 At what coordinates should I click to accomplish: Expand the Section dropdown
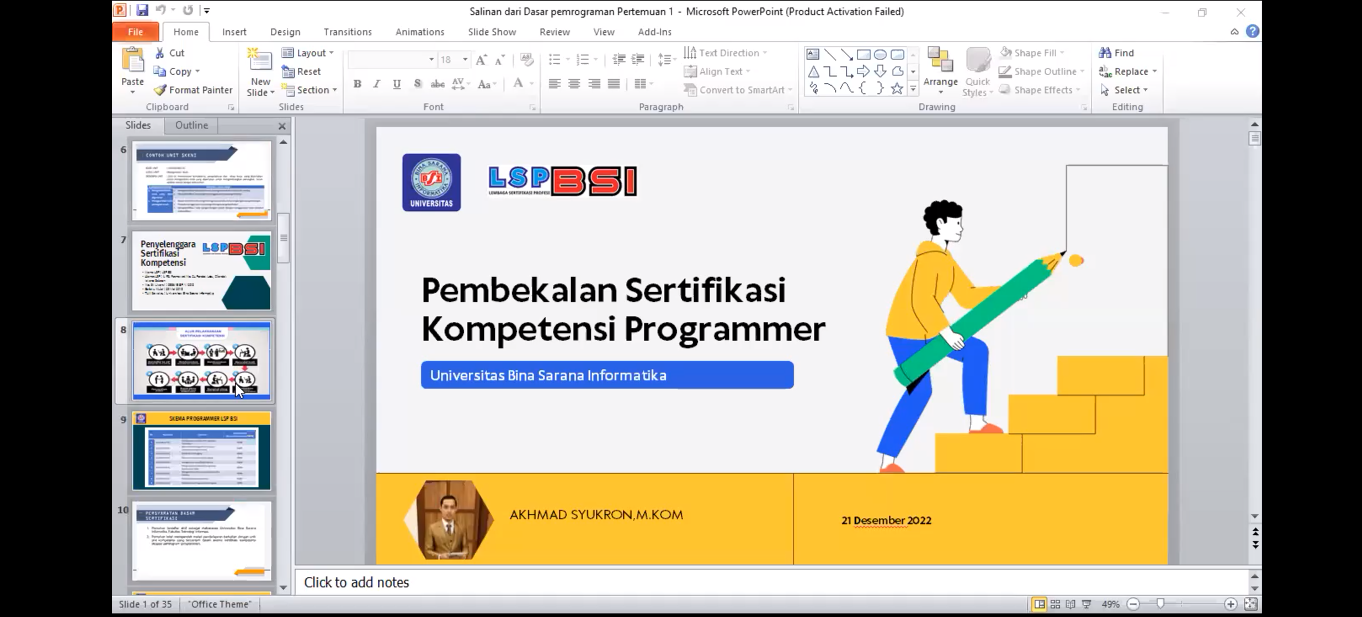coord(309,90)
